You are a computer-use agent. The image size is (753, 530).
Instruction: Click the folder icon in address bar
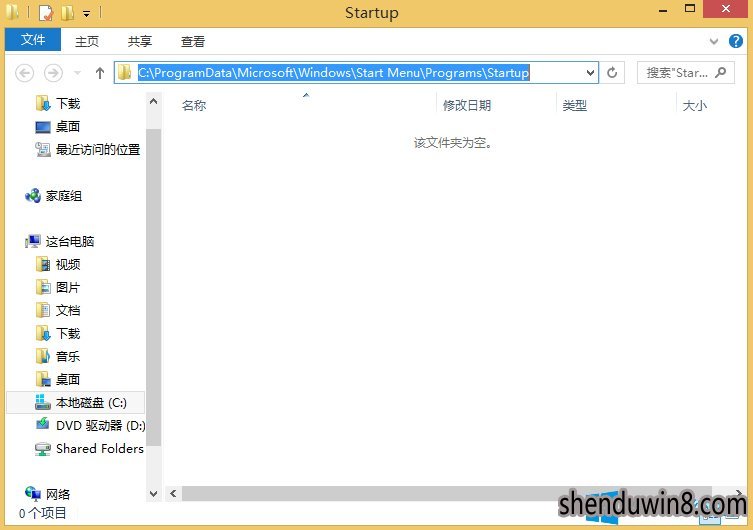pos(125,72)
